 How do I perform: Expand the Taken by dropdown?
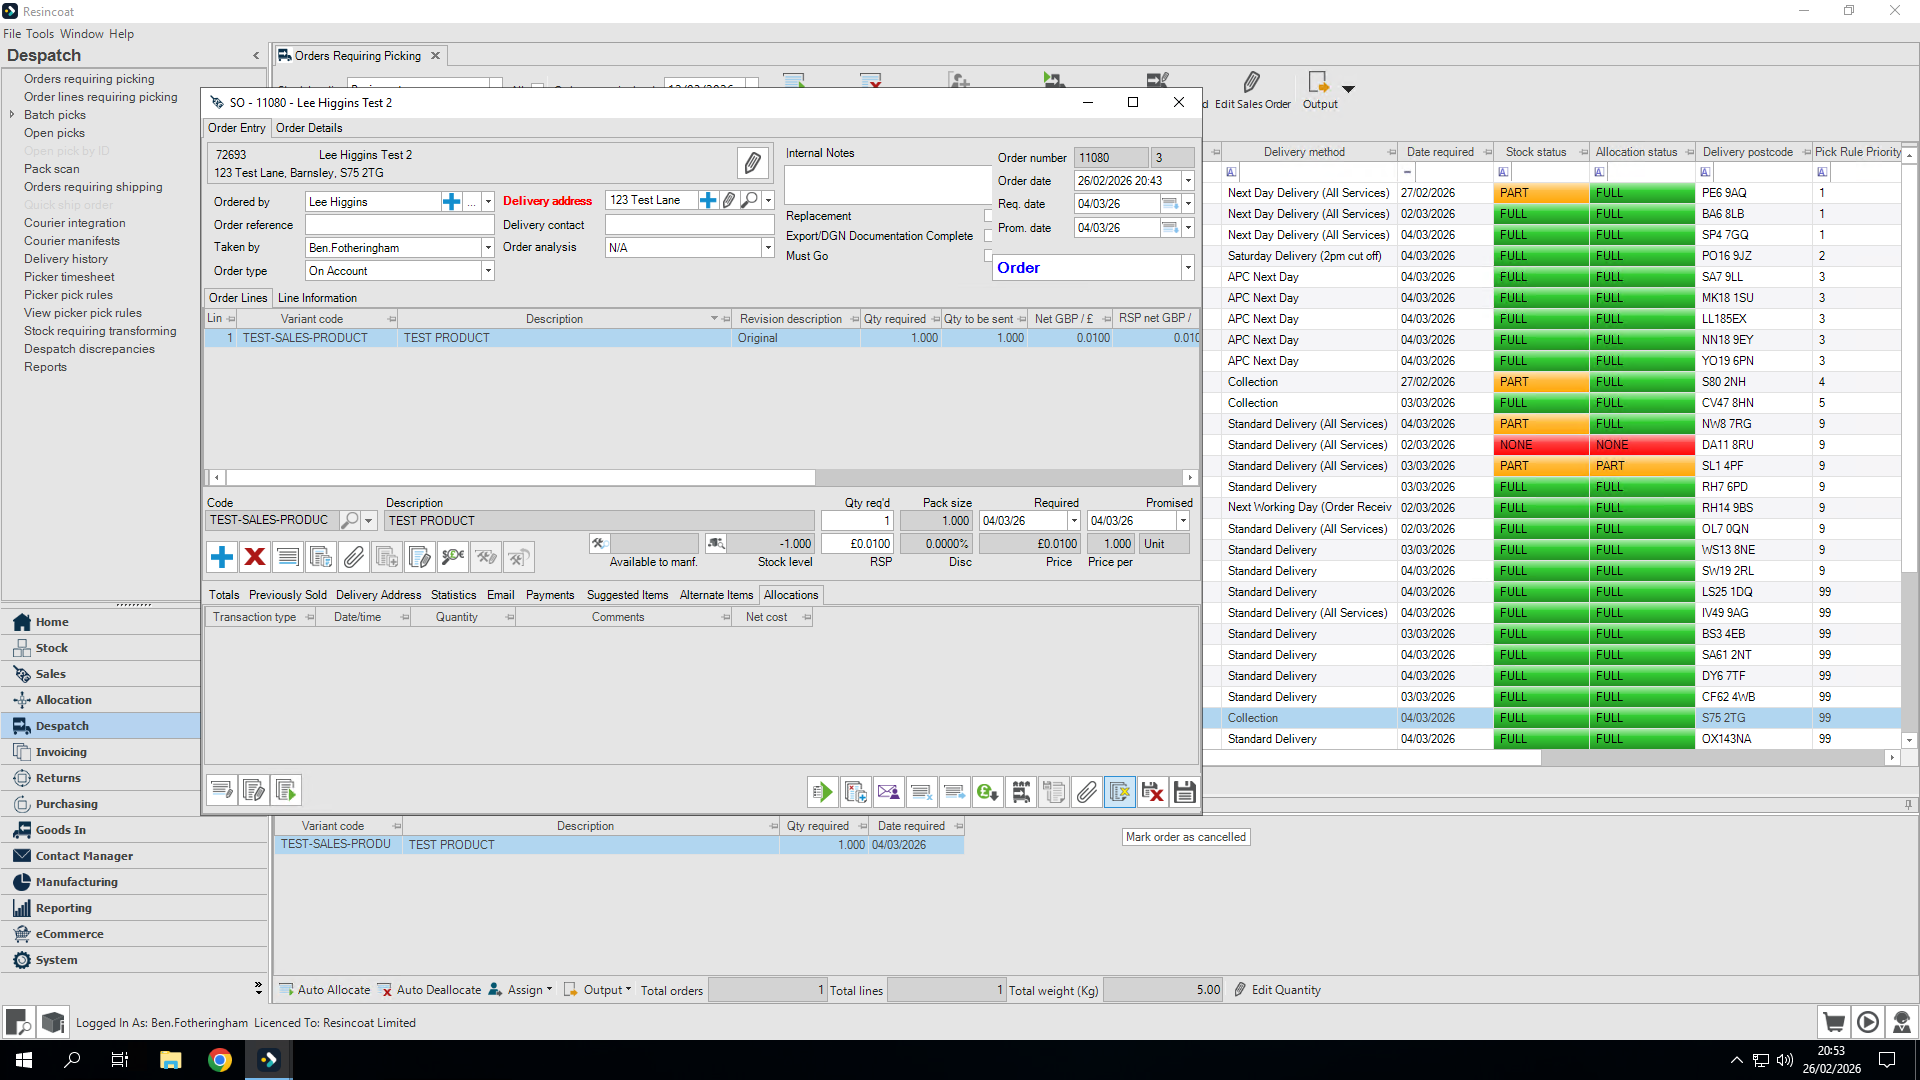(488, 248)
